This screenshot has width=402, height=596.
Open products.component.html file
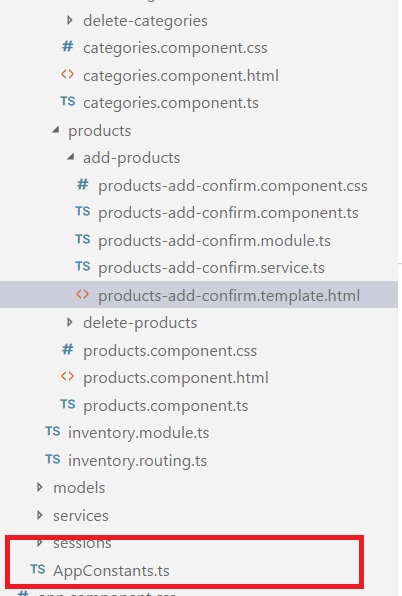(176, 378)
